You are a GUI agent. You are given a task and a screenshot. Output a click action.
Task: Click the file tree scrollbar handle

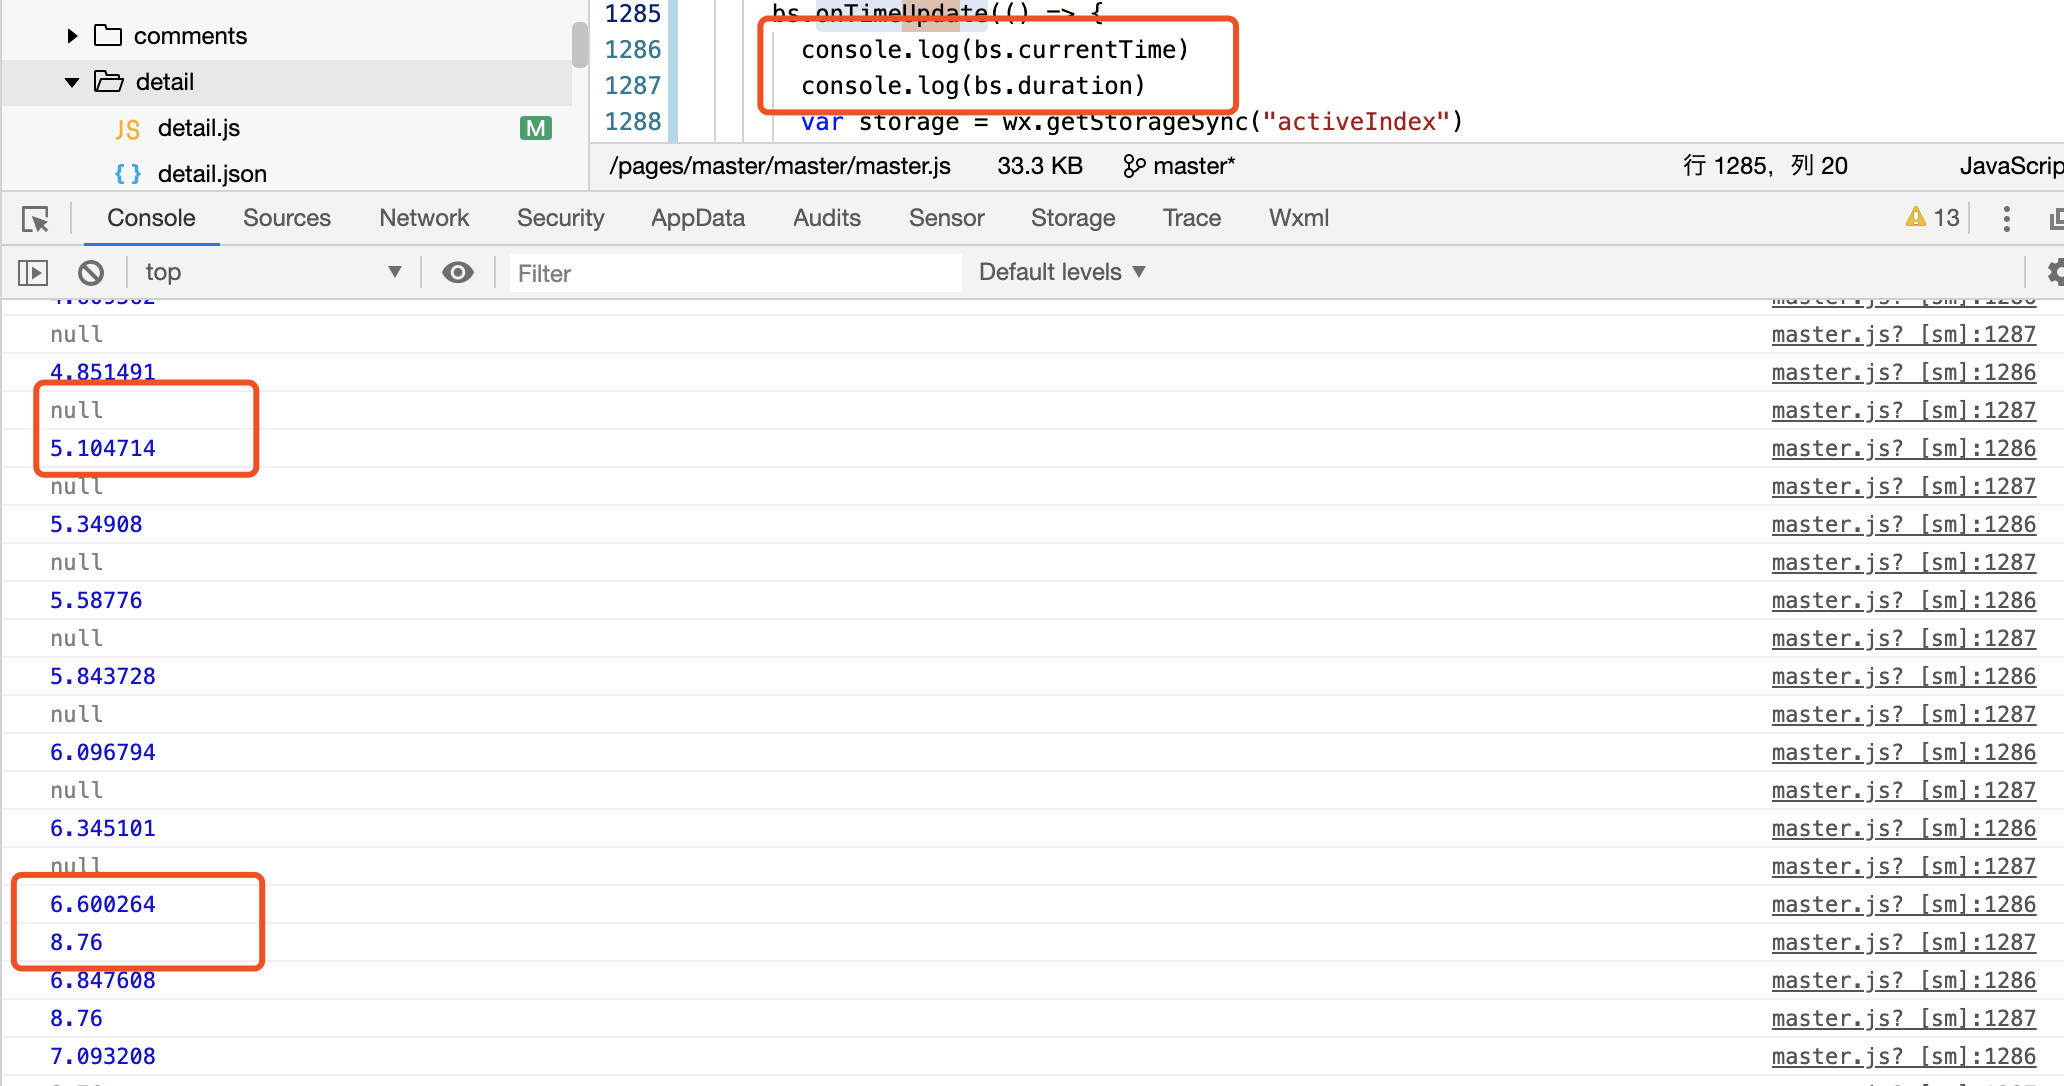tap(579, 45)
